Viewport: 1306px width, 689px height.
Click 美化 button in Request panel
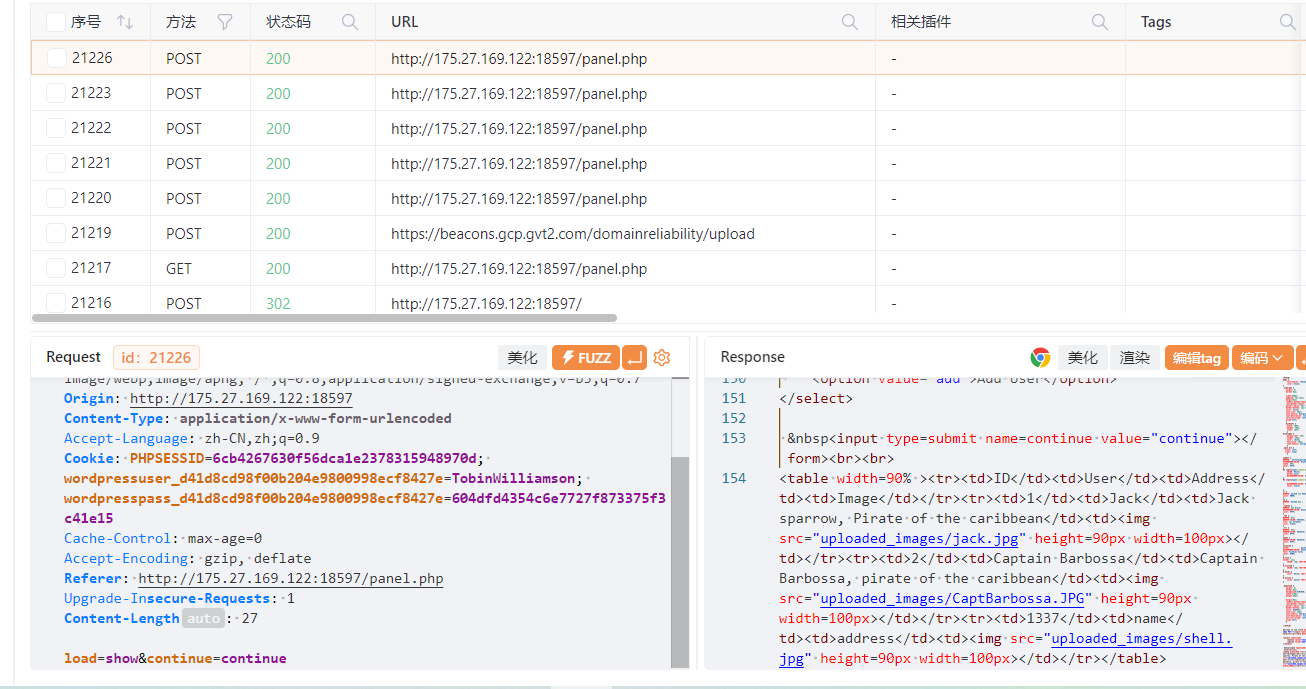522,358
